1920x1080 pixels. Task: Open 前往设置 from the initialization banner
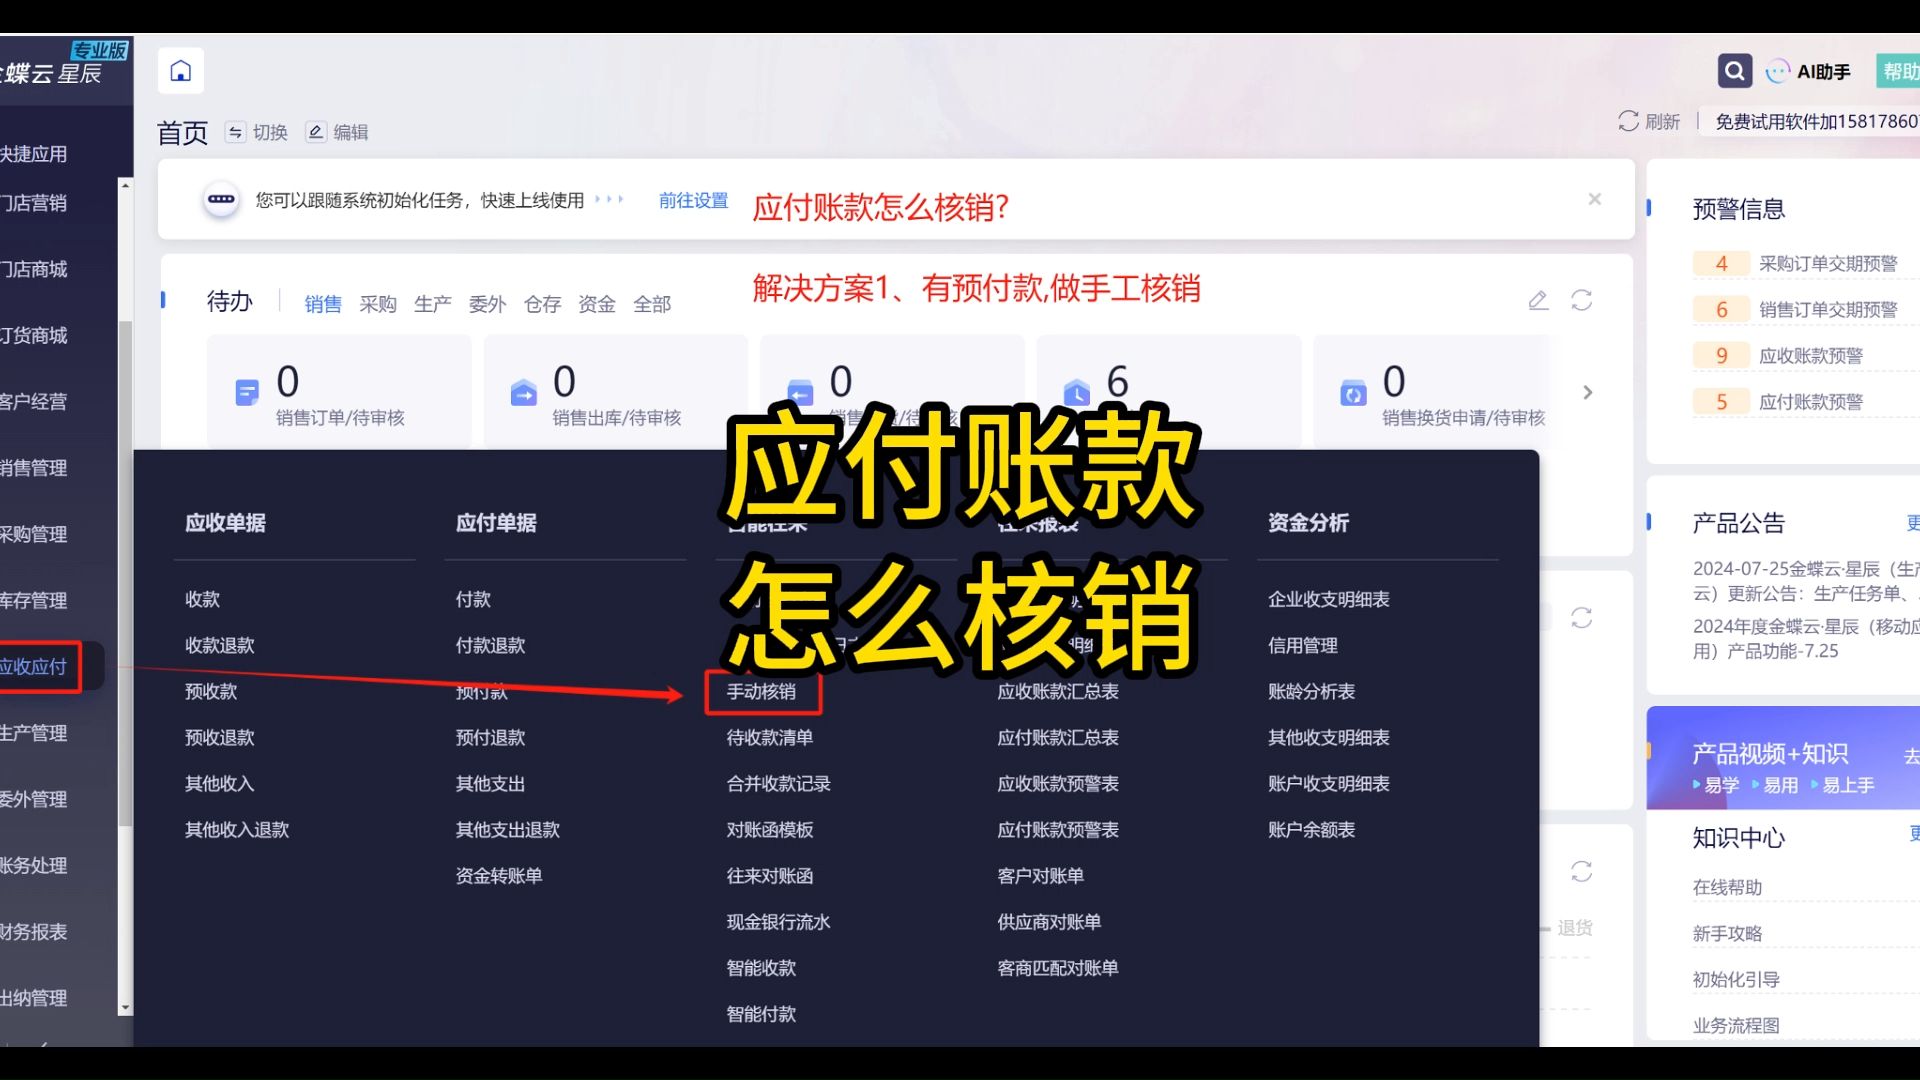point(693,199)
